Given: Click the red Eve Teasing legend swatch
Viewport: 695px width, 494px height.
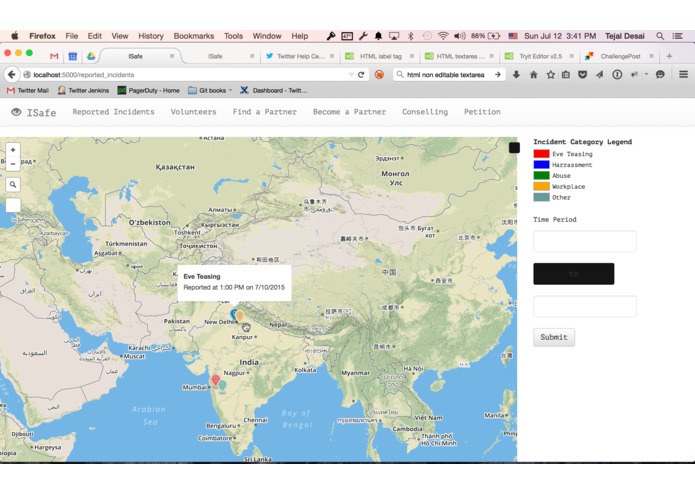Looking at the screenshot, I should pos(541,154).
